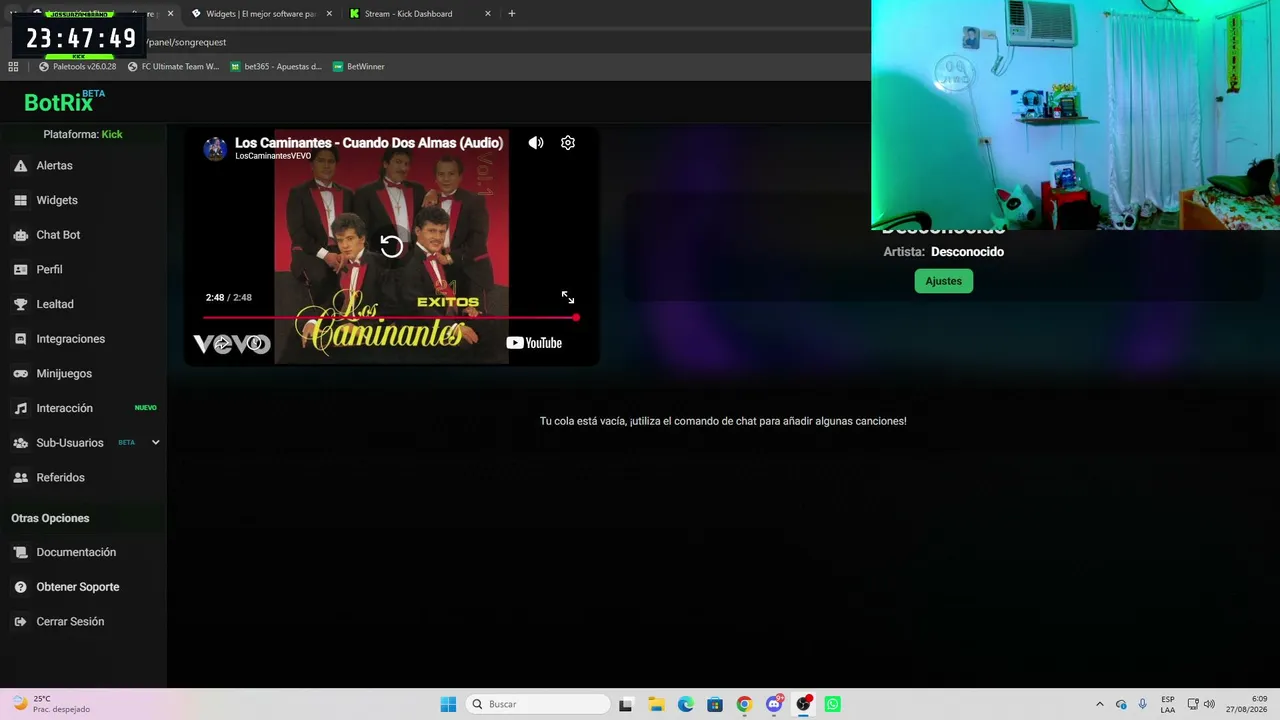Screen dimensions: 1280x720
Task: Open the Windows Start menu
Action: (448, 704)
